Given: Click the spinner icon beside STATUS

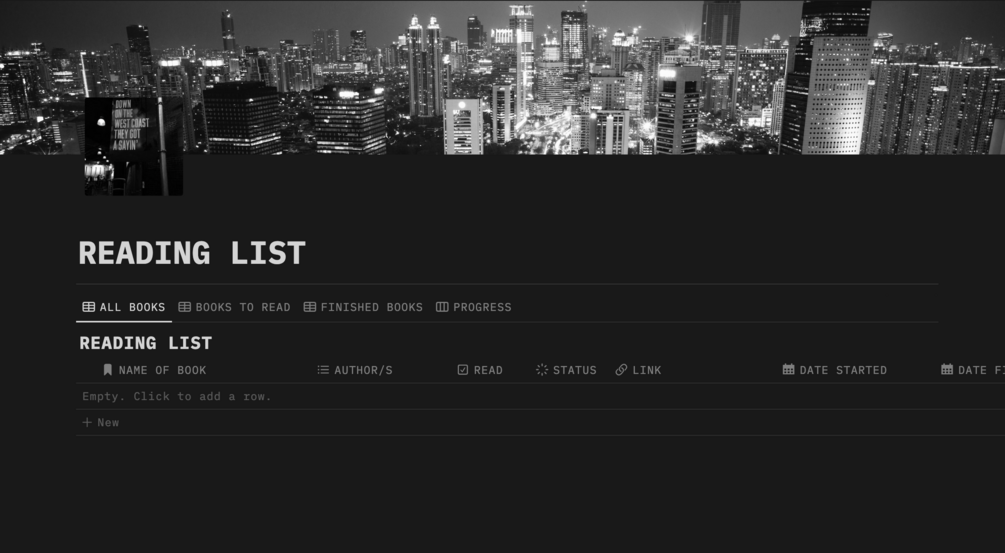Looking at the screenshot, I should 542,370.
